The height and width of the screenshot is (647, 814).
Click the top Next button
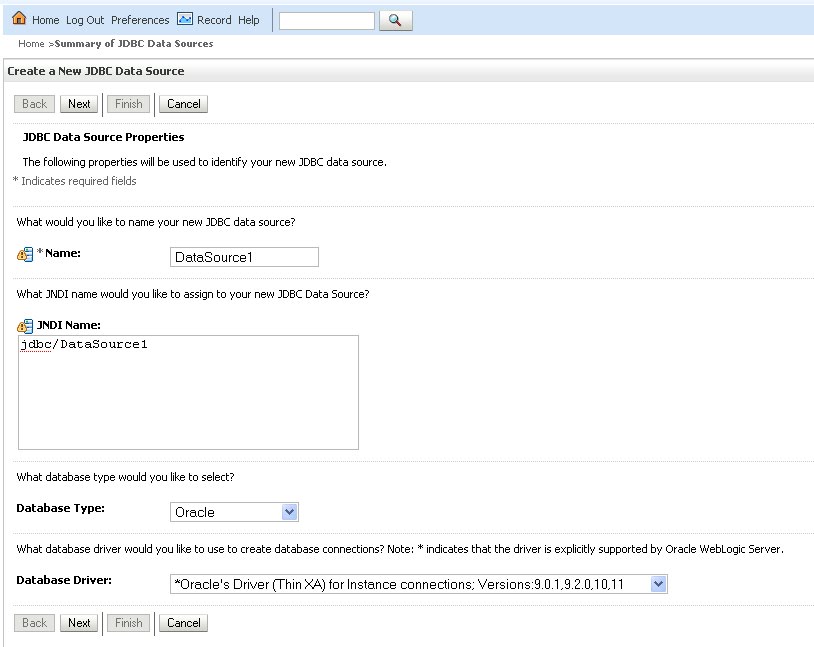(x=79, y=103)
